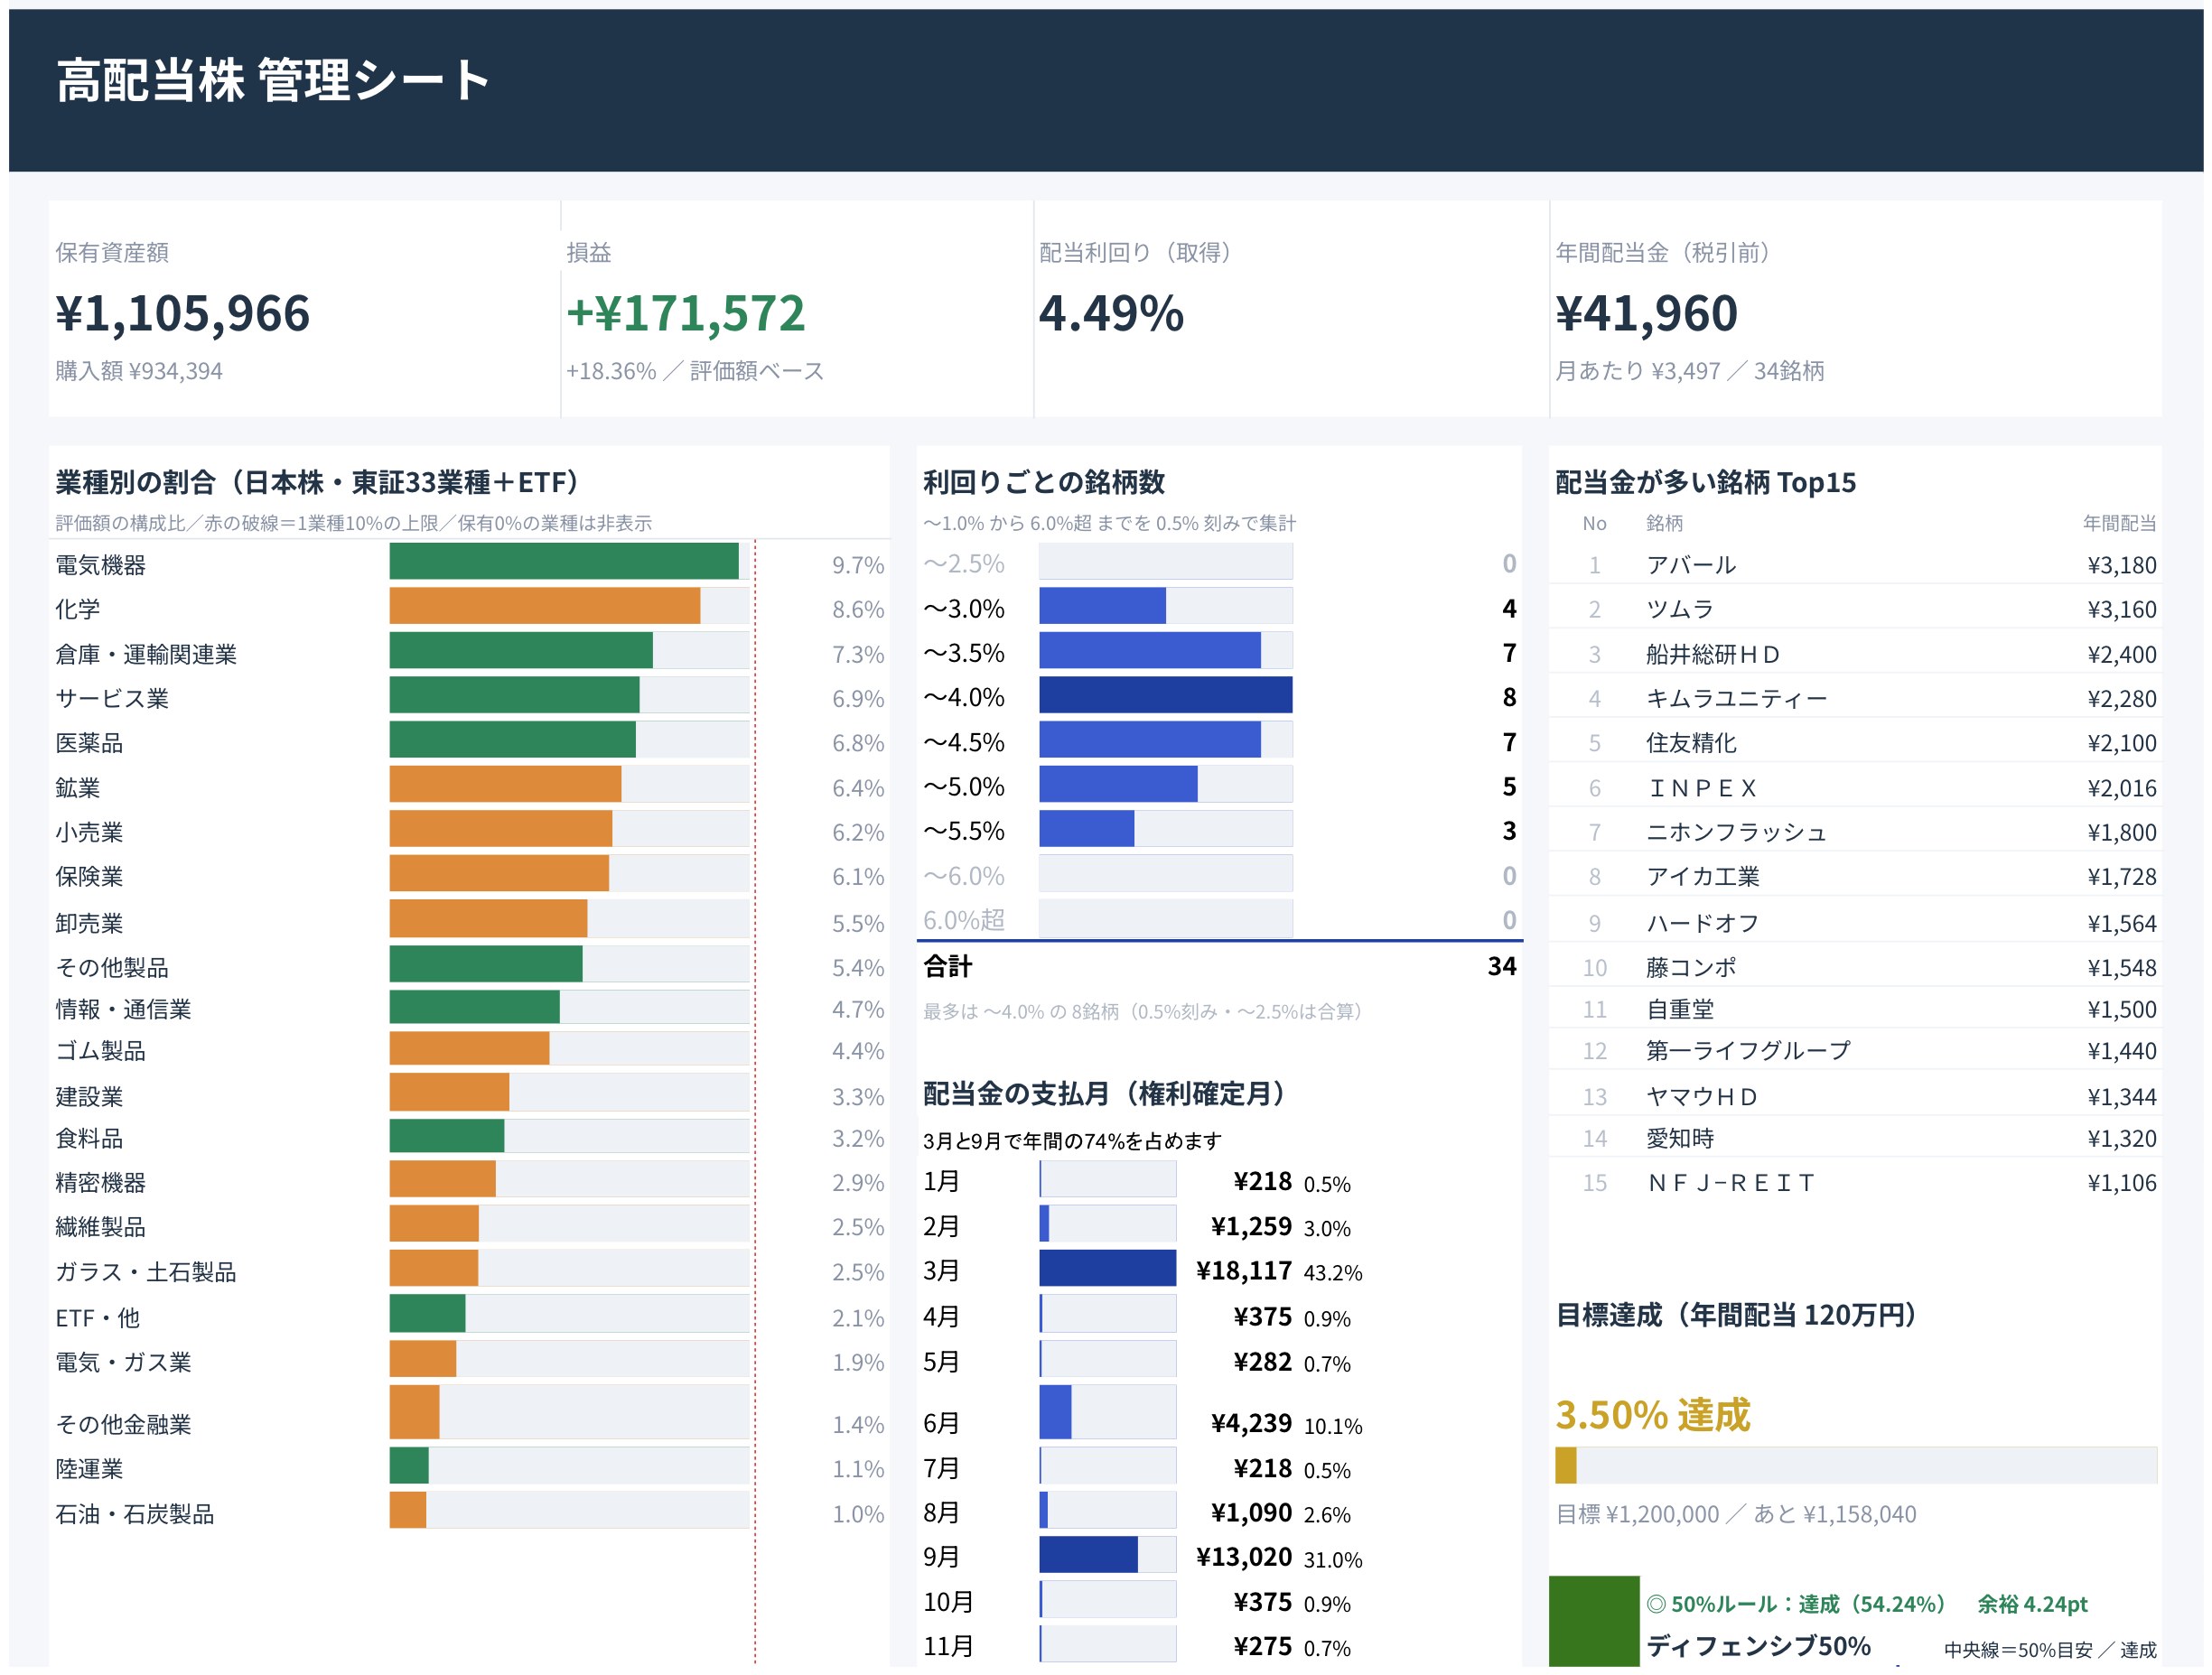This screenshot has height=1675, width=2212.
Task: Click the 年間配当 column header
Action: (2120, 523)
